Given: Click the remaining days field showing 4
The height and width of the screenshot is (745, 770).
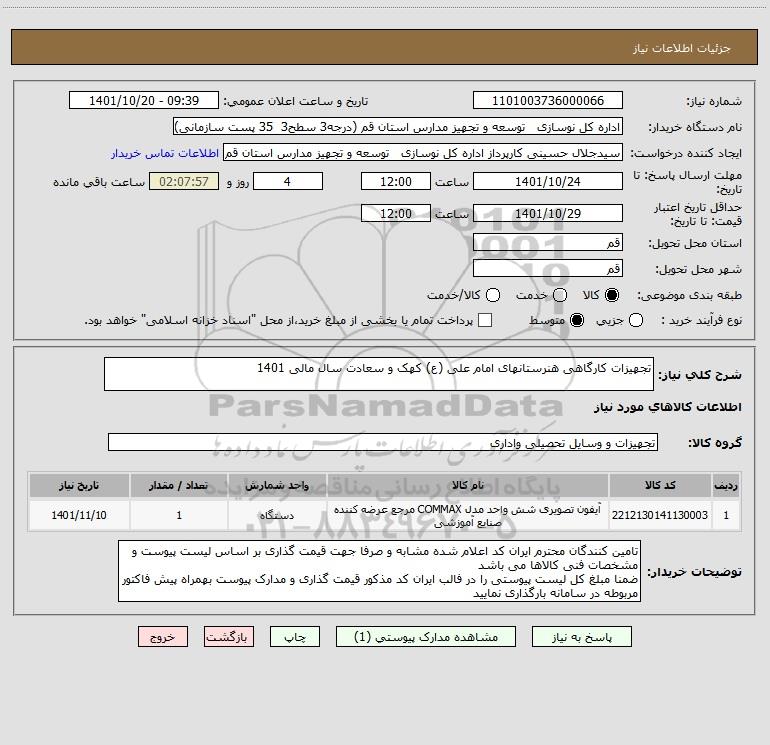Looking at the screenshot, I should click(288, 182).
